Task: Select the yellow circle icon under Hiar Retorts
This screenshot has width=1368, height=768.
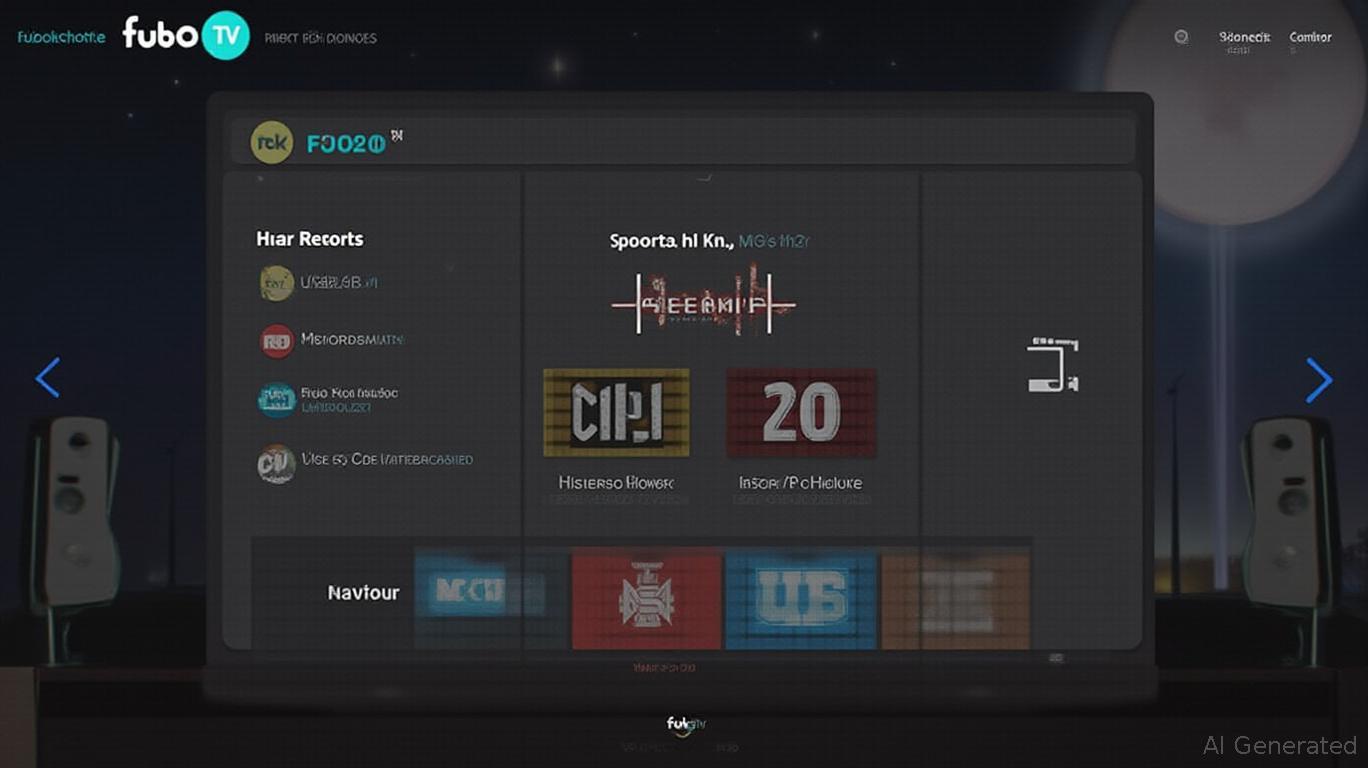Action: click(276, 283)
